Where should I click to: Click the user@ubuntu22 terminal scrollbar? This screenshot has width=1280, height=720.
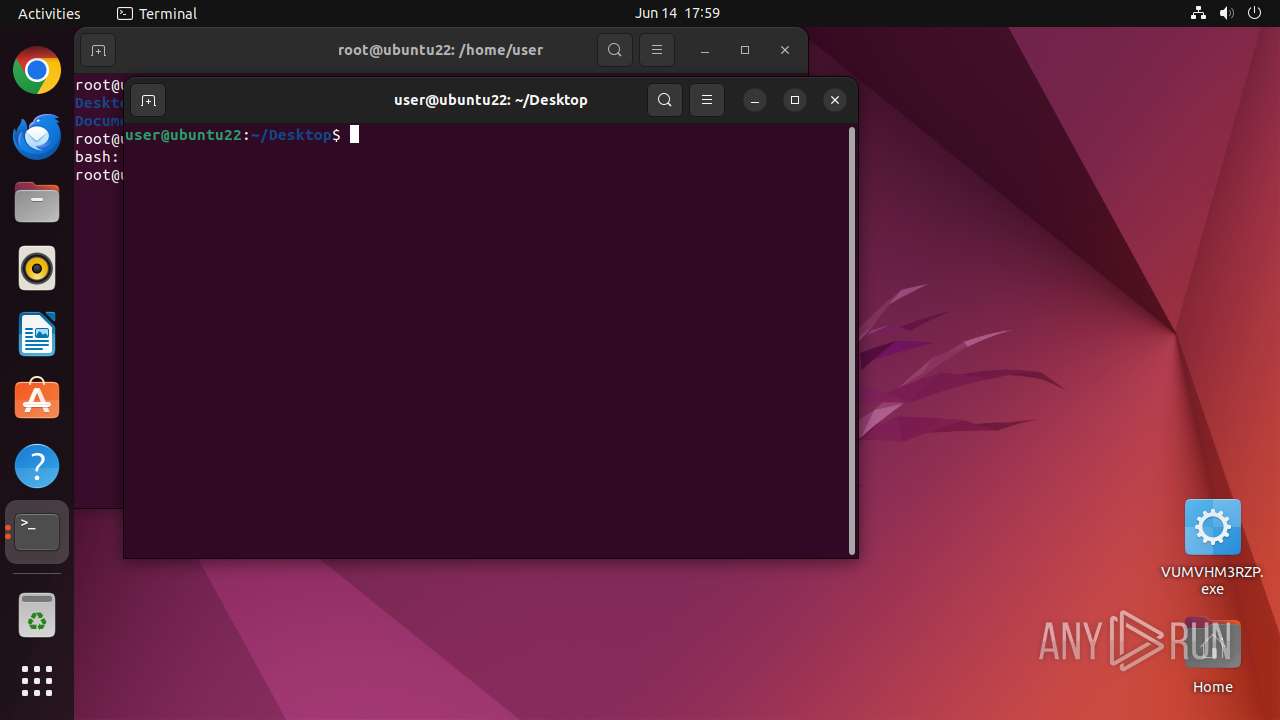852,340
